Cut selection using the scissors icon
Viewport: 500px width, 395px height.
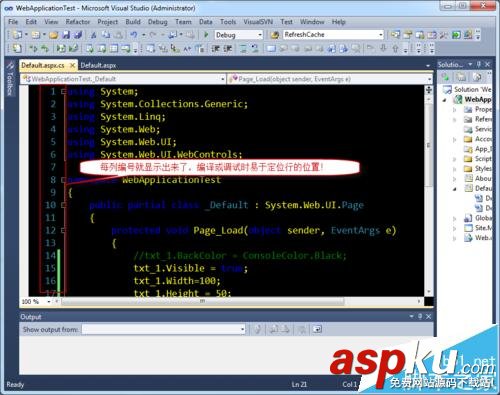point(94,35)
